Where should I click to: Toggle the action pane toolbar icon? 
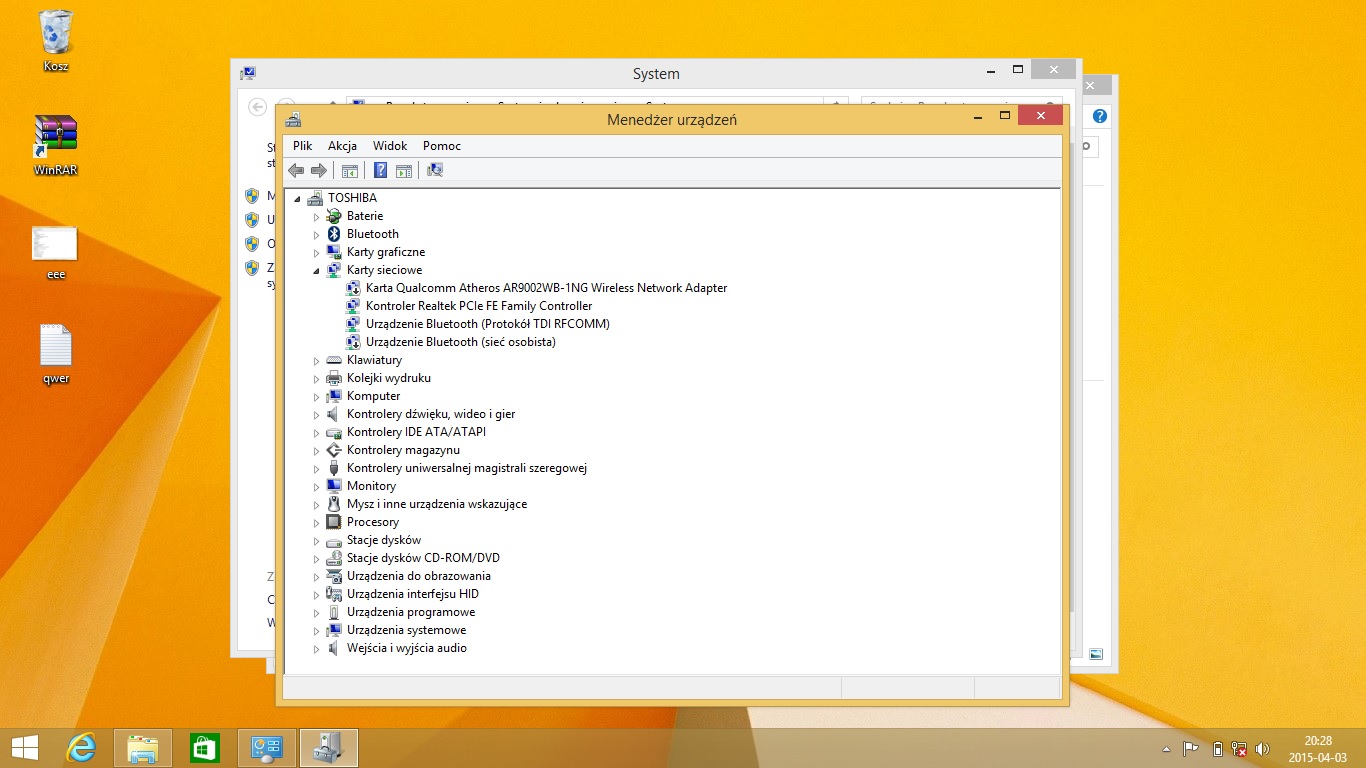tap(404, 170)
